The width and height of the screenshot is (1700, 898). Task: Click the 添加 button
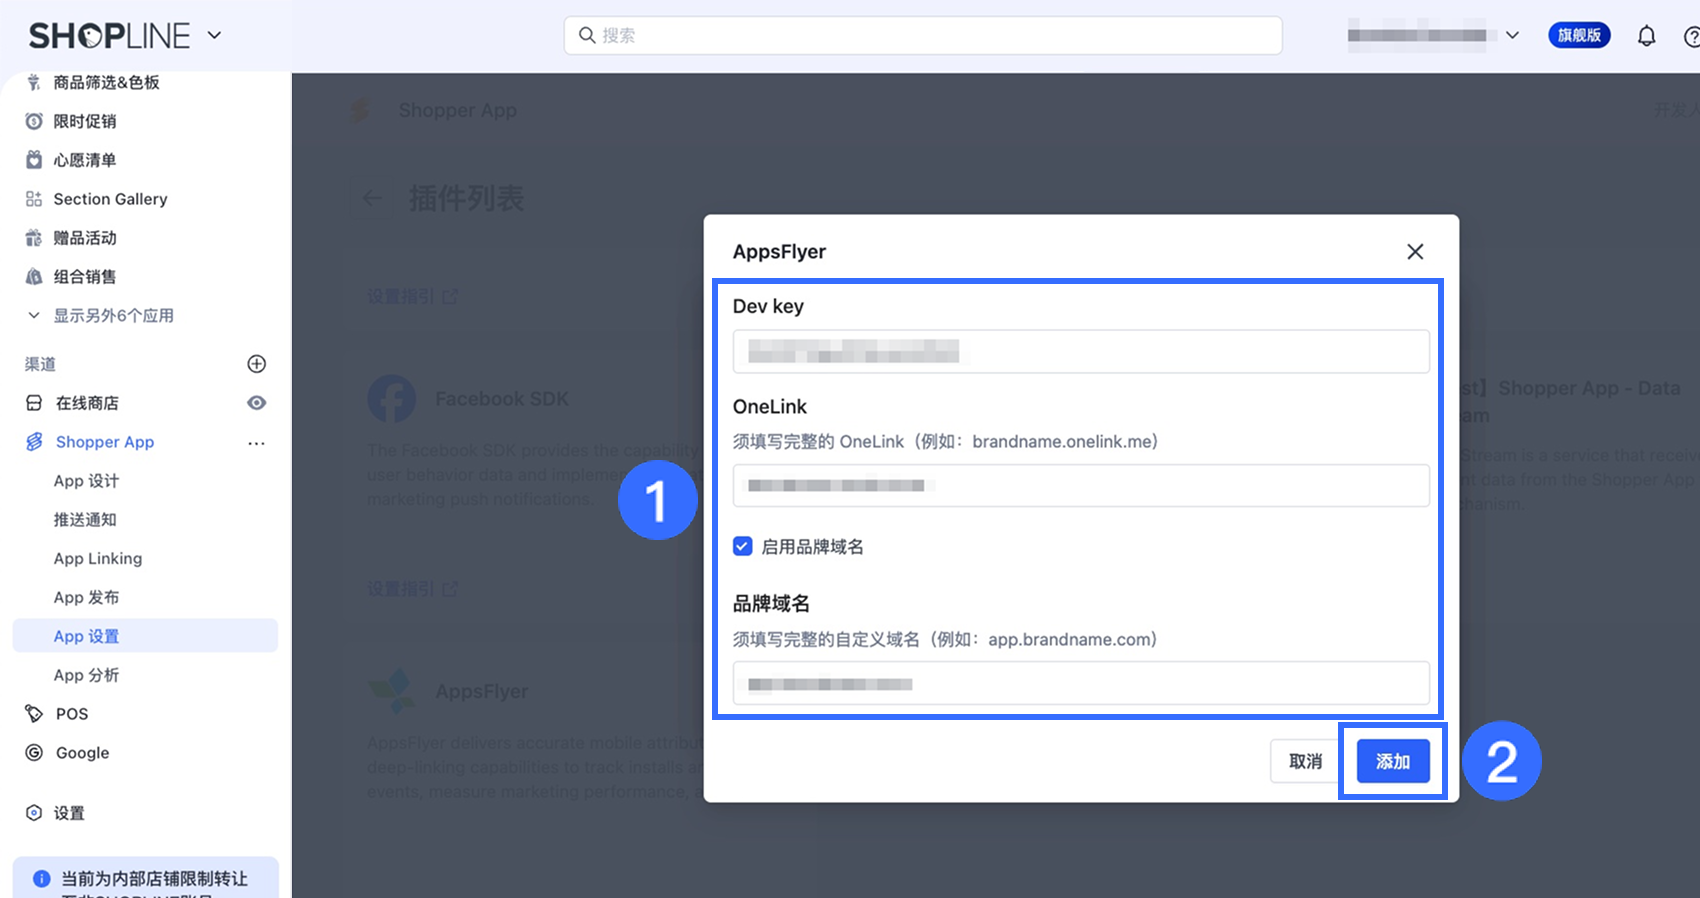pyautogui.click(x=1393, y=762)
